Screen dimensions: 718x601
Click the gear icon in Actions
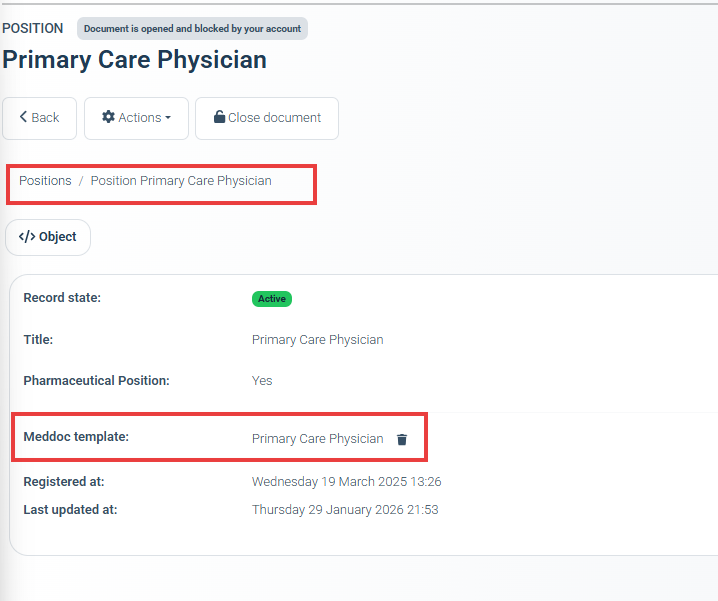(x=108, y=117)
